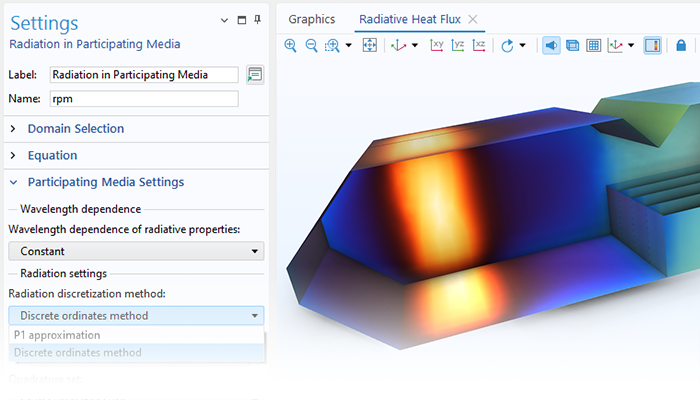700x400 pixels.
Task: Pin the Settings window
Action: (x=258, y=20)
